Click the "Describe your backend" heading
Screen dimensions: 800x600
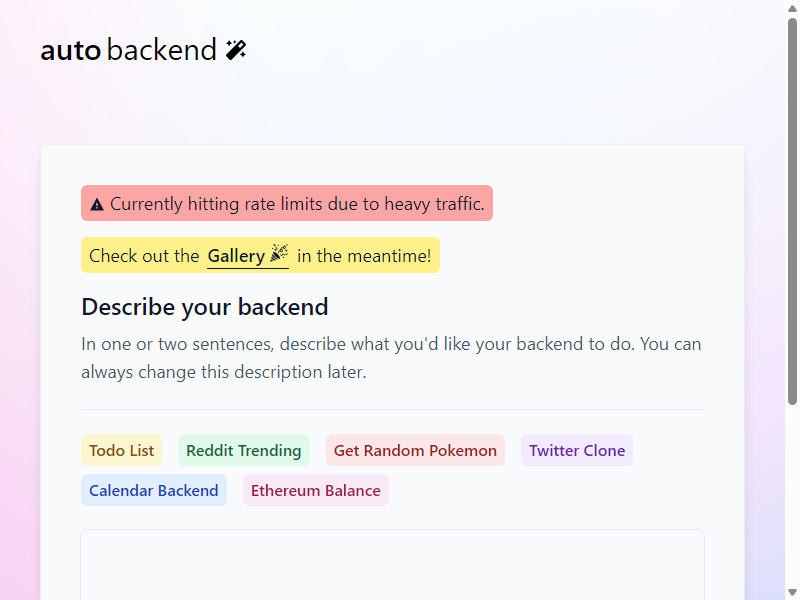[205, 307]
